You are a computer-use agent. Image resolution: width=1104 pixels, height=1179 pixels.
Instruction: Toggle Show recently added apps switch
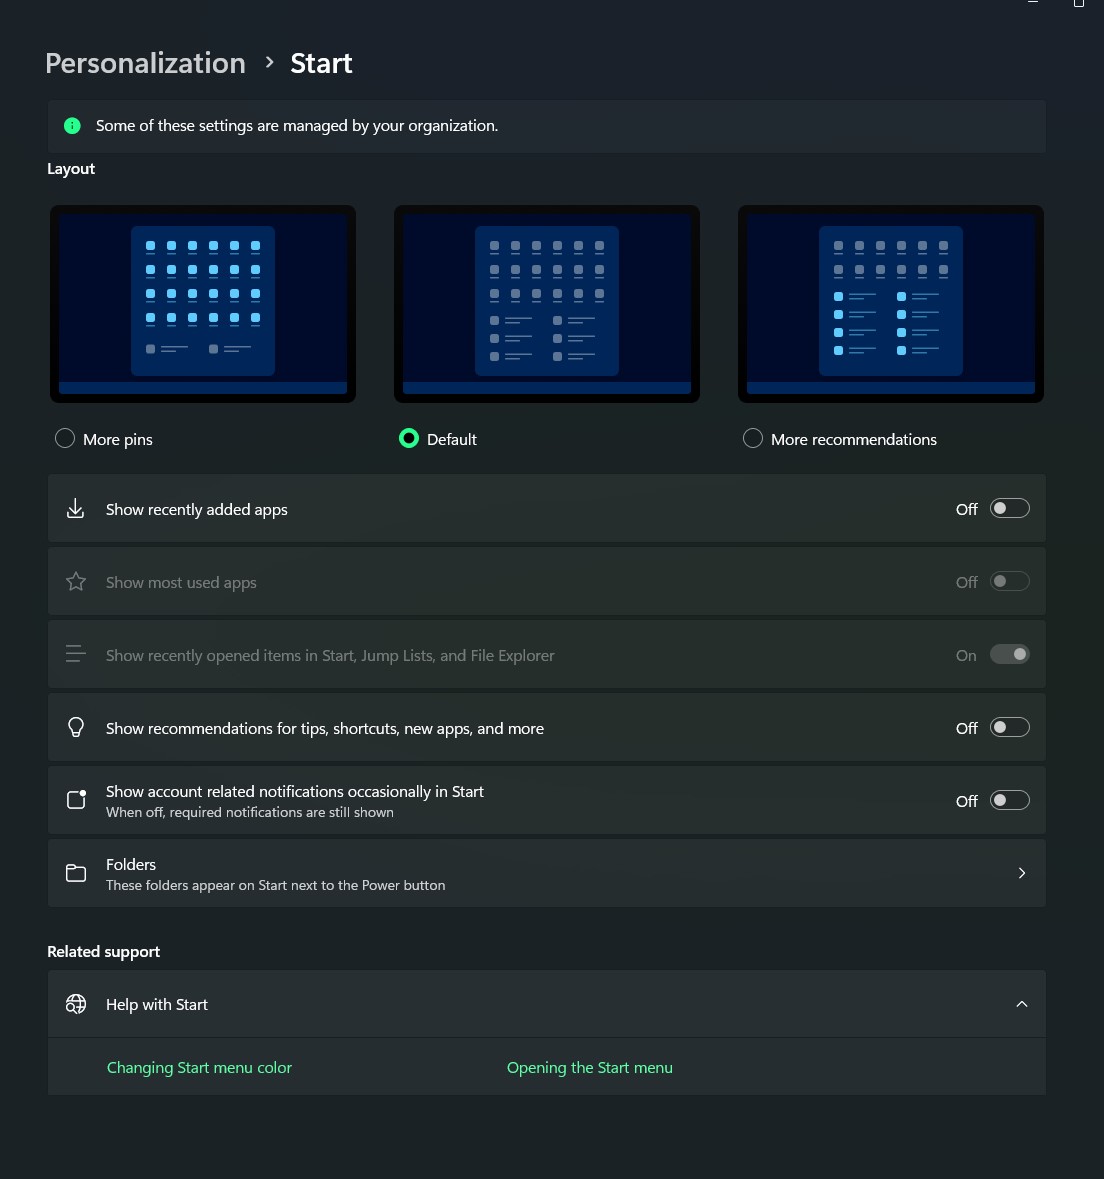1009,509
